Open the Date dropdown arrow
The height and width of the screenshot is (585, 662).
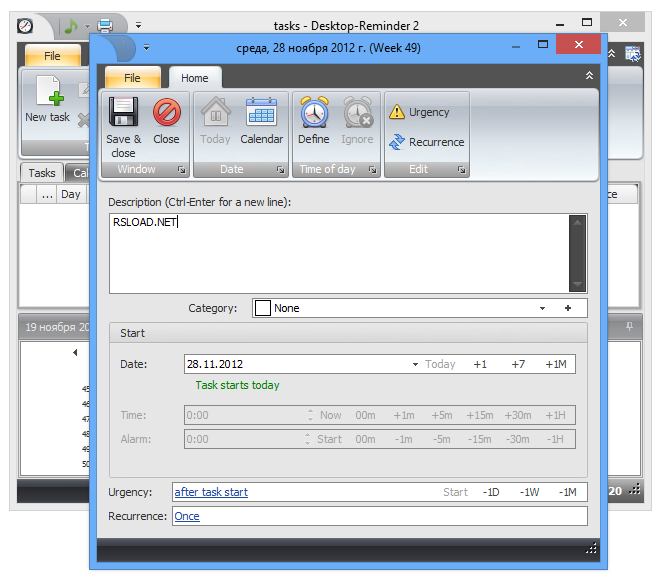(415, 364)
